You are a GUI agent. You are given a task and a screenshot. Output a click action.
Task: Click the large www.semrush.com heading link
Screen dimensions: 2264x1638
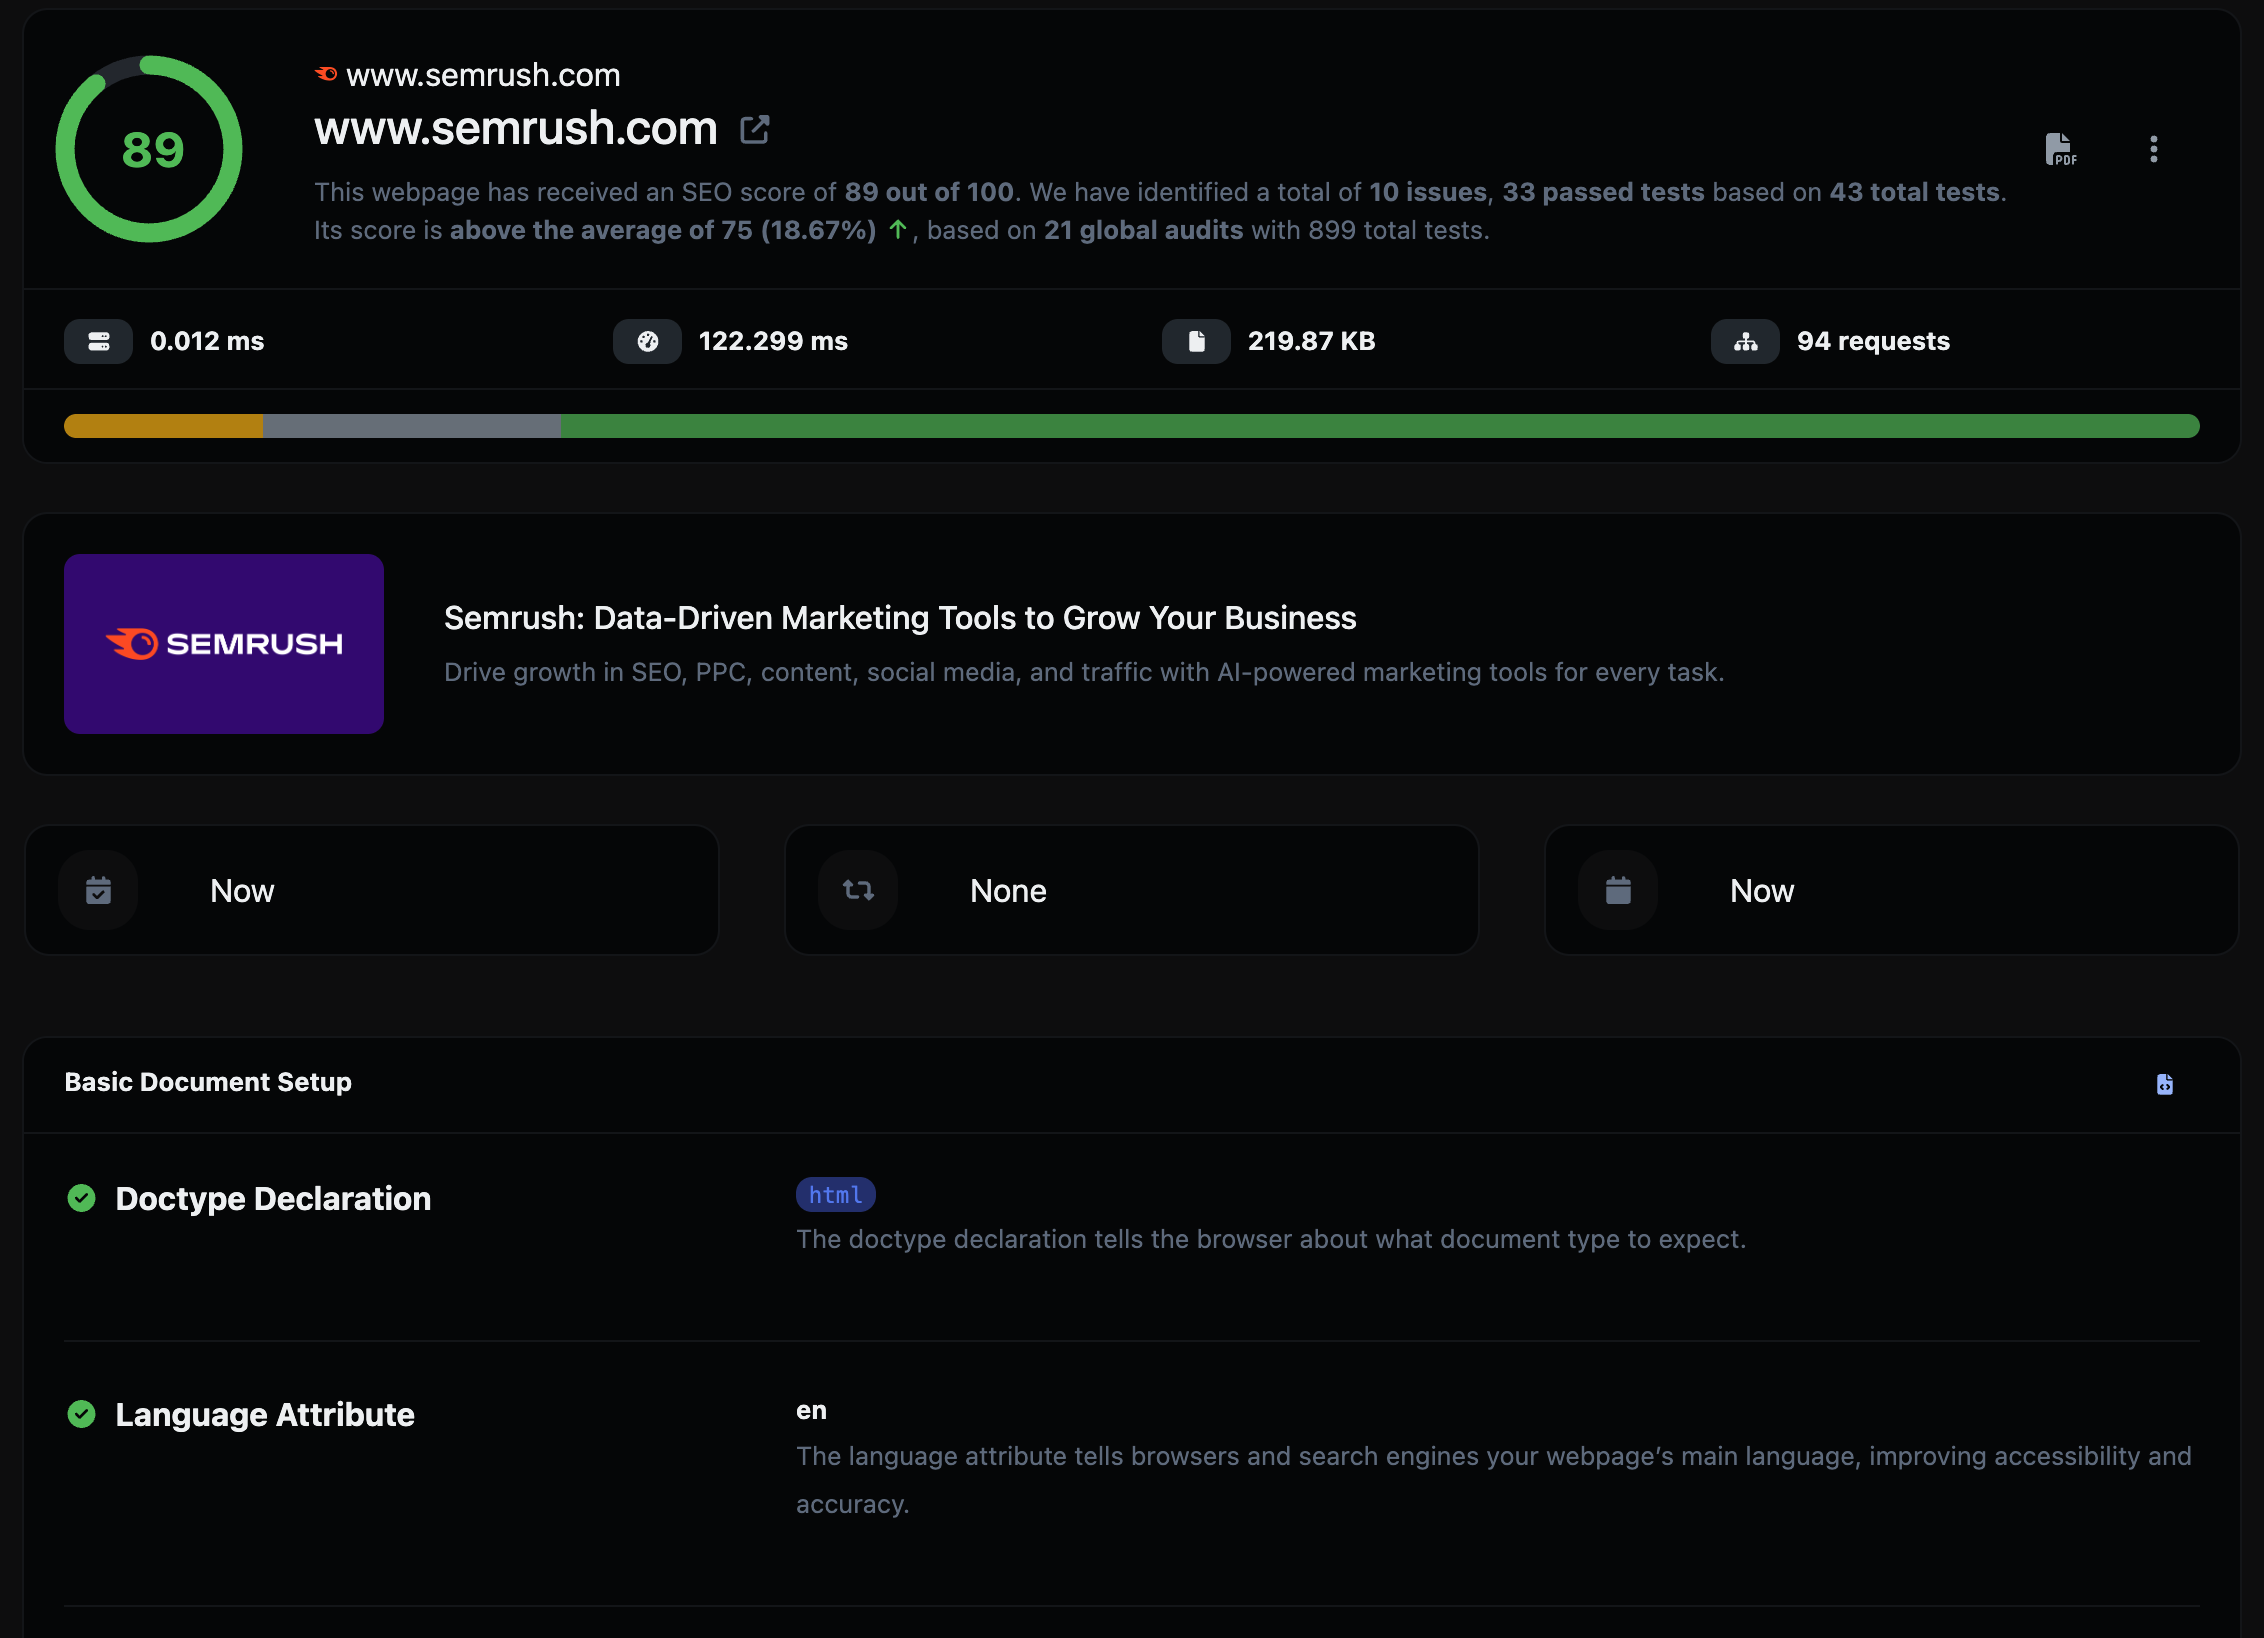tap(516, 128)
